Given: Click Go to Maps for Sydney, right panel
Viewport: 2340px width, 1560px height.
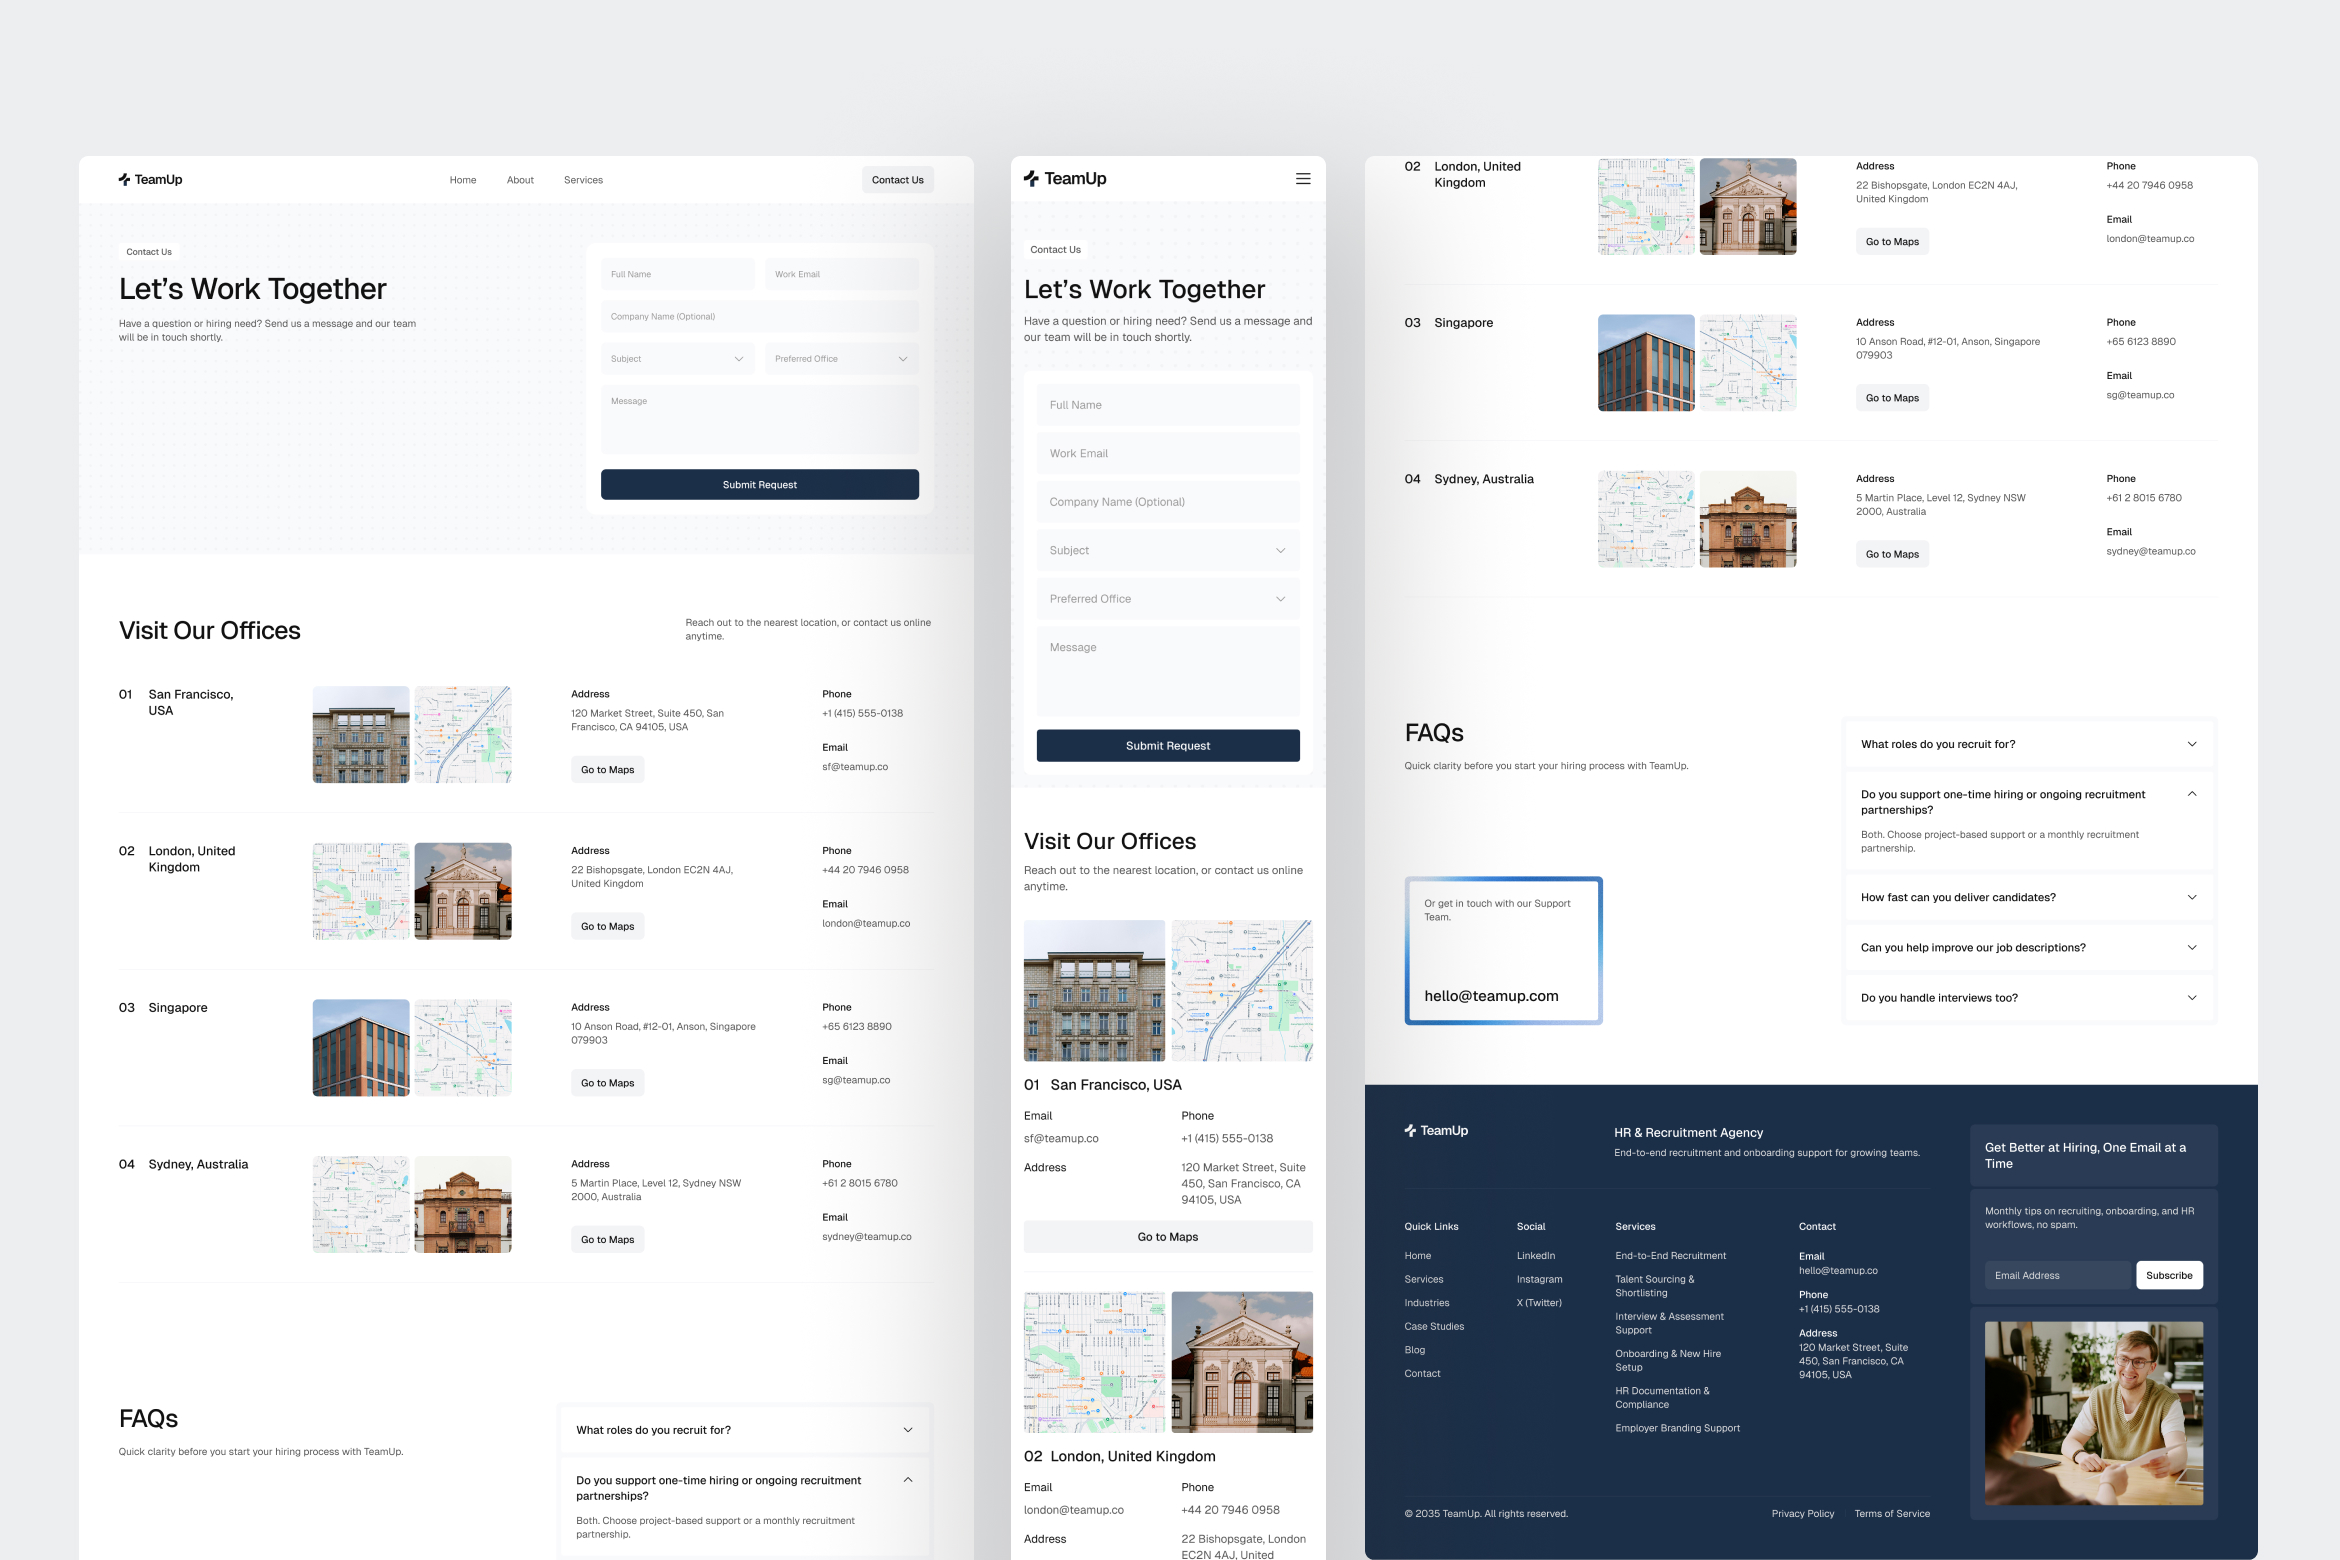Looking at the screenshot, I should click(1891, 554).
